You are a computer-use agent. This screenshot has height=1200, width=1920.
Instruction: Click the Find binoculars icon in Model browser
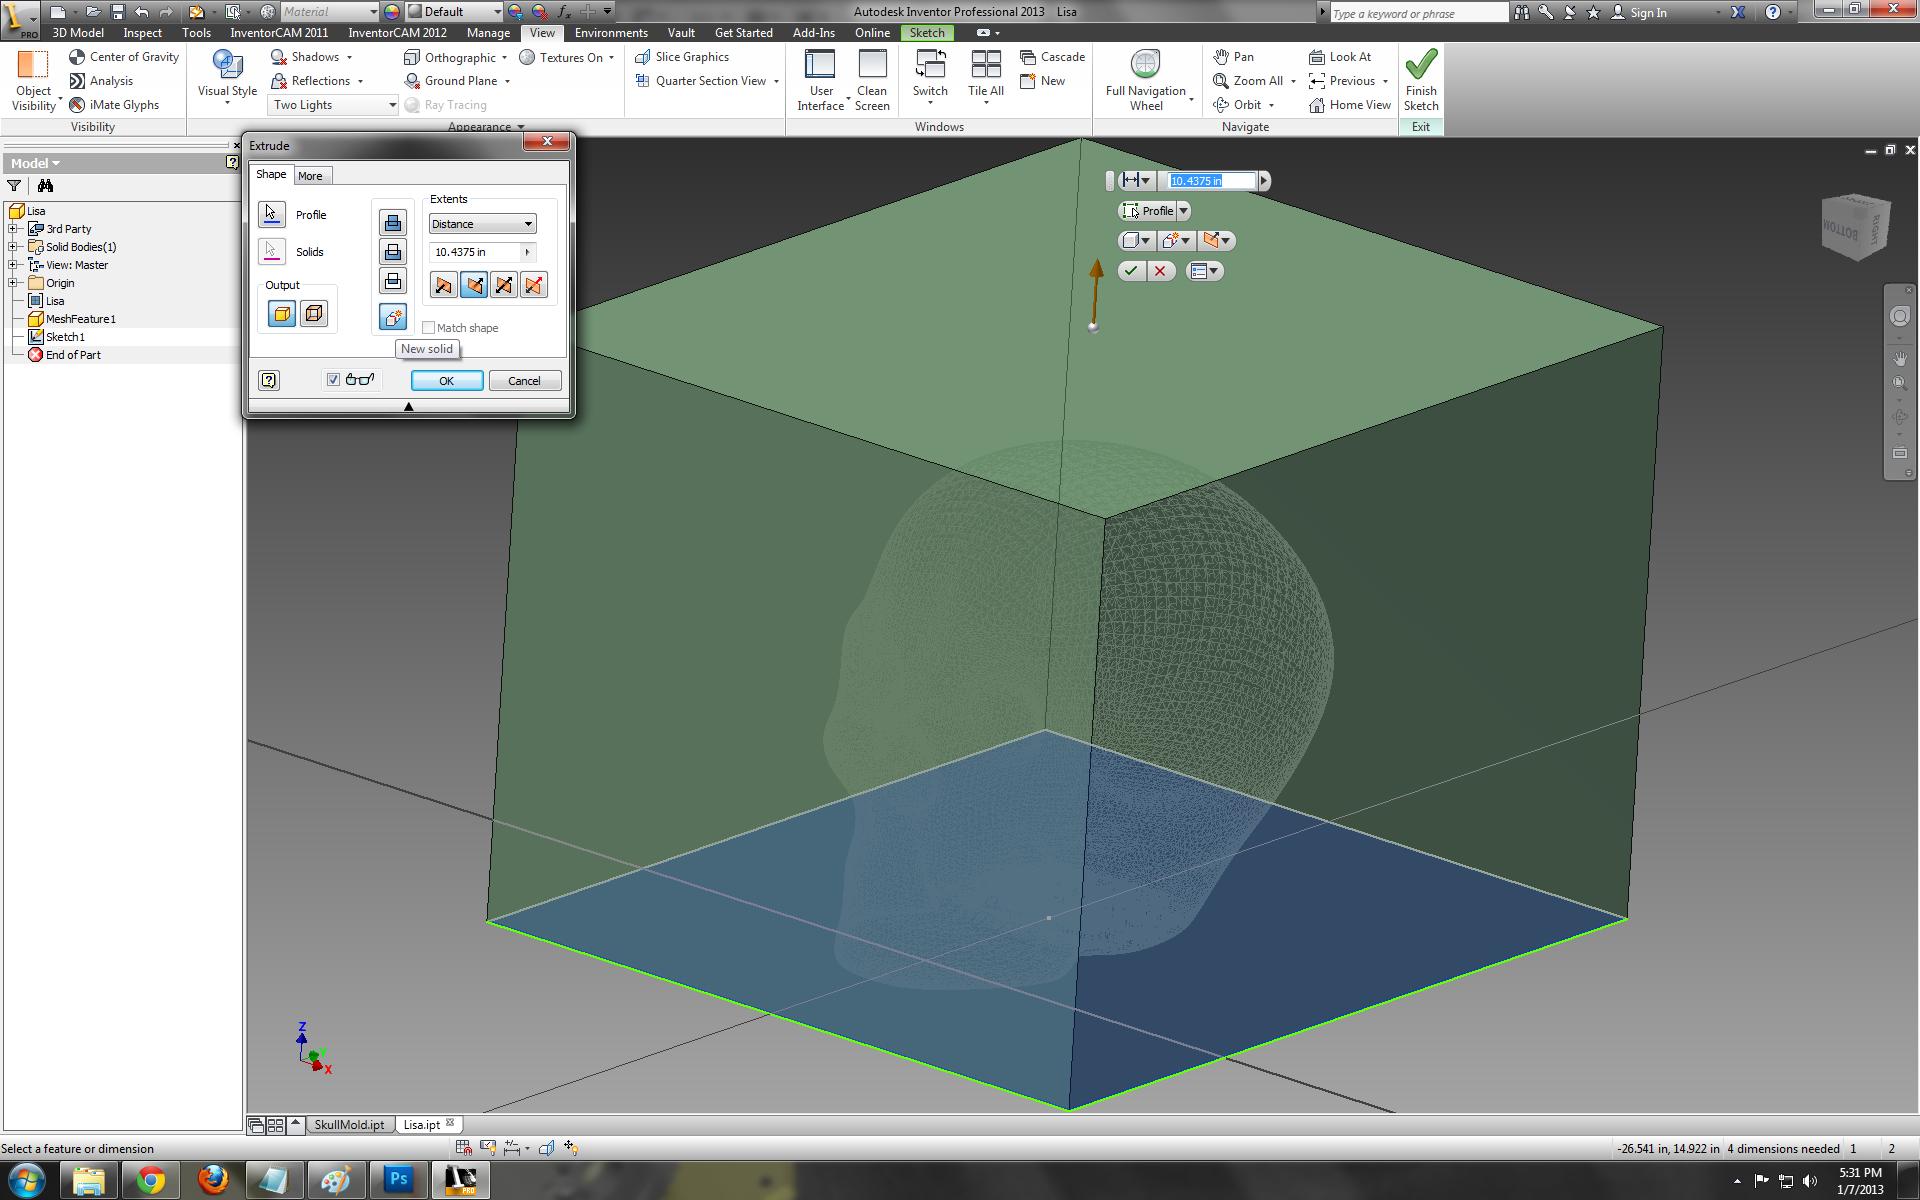pos(45,186)
